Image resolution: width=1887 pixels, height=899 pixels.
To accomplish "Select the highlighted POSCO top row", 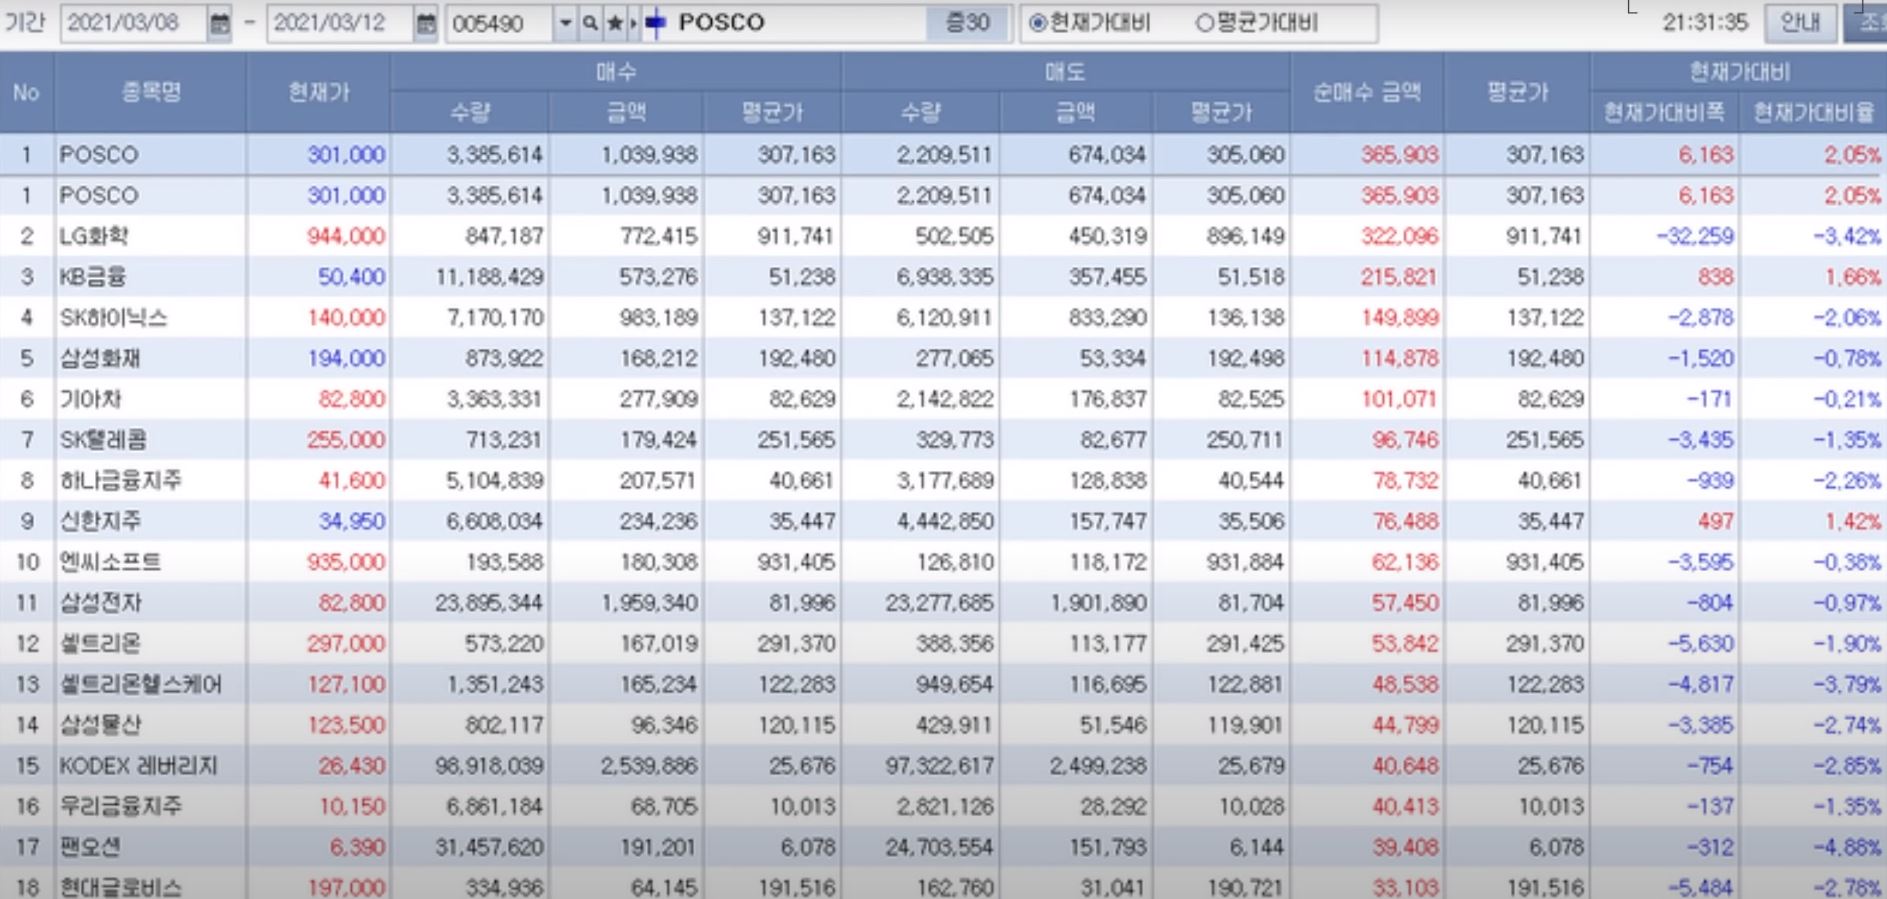I will [x=943, y=154].
